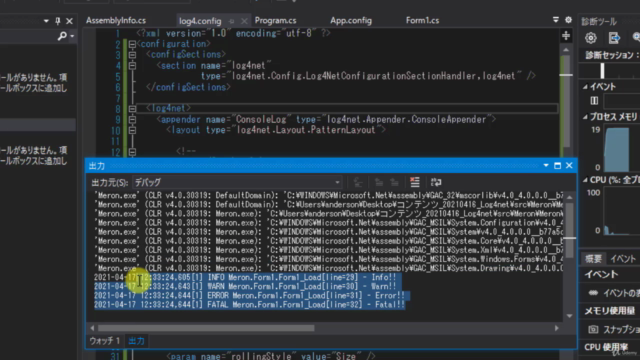Click the スナップショット snapshot camera icon
This screenshot has height=360, width=640.
593,329
